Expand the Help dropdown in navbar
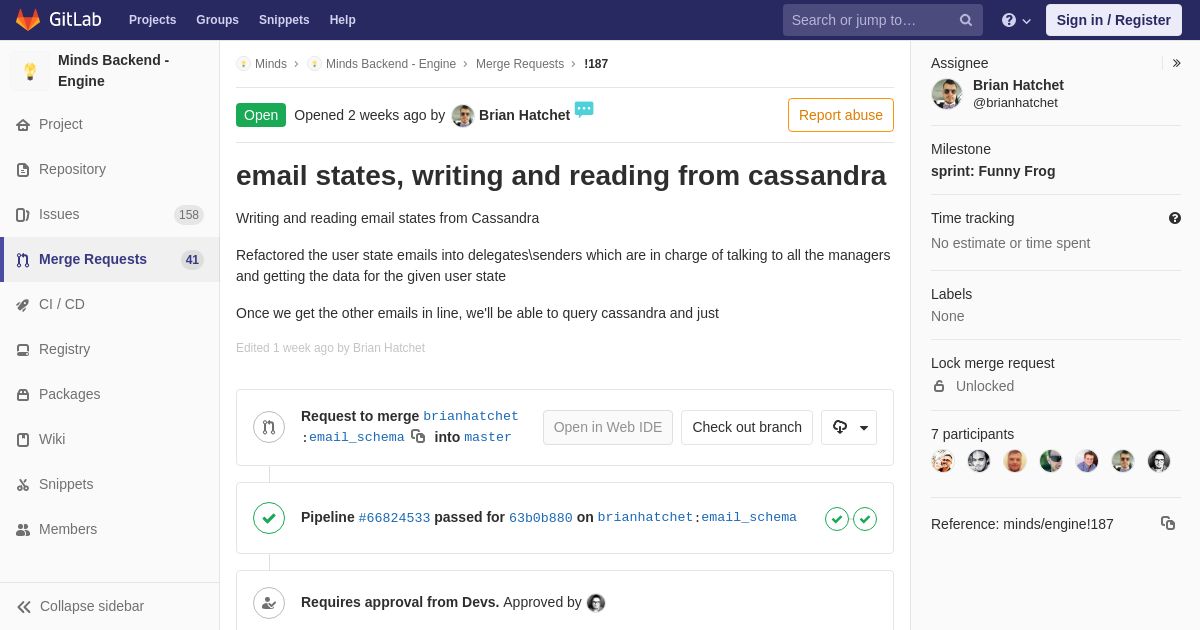Screen dimensions: 1200x630 pos(1016,20)
